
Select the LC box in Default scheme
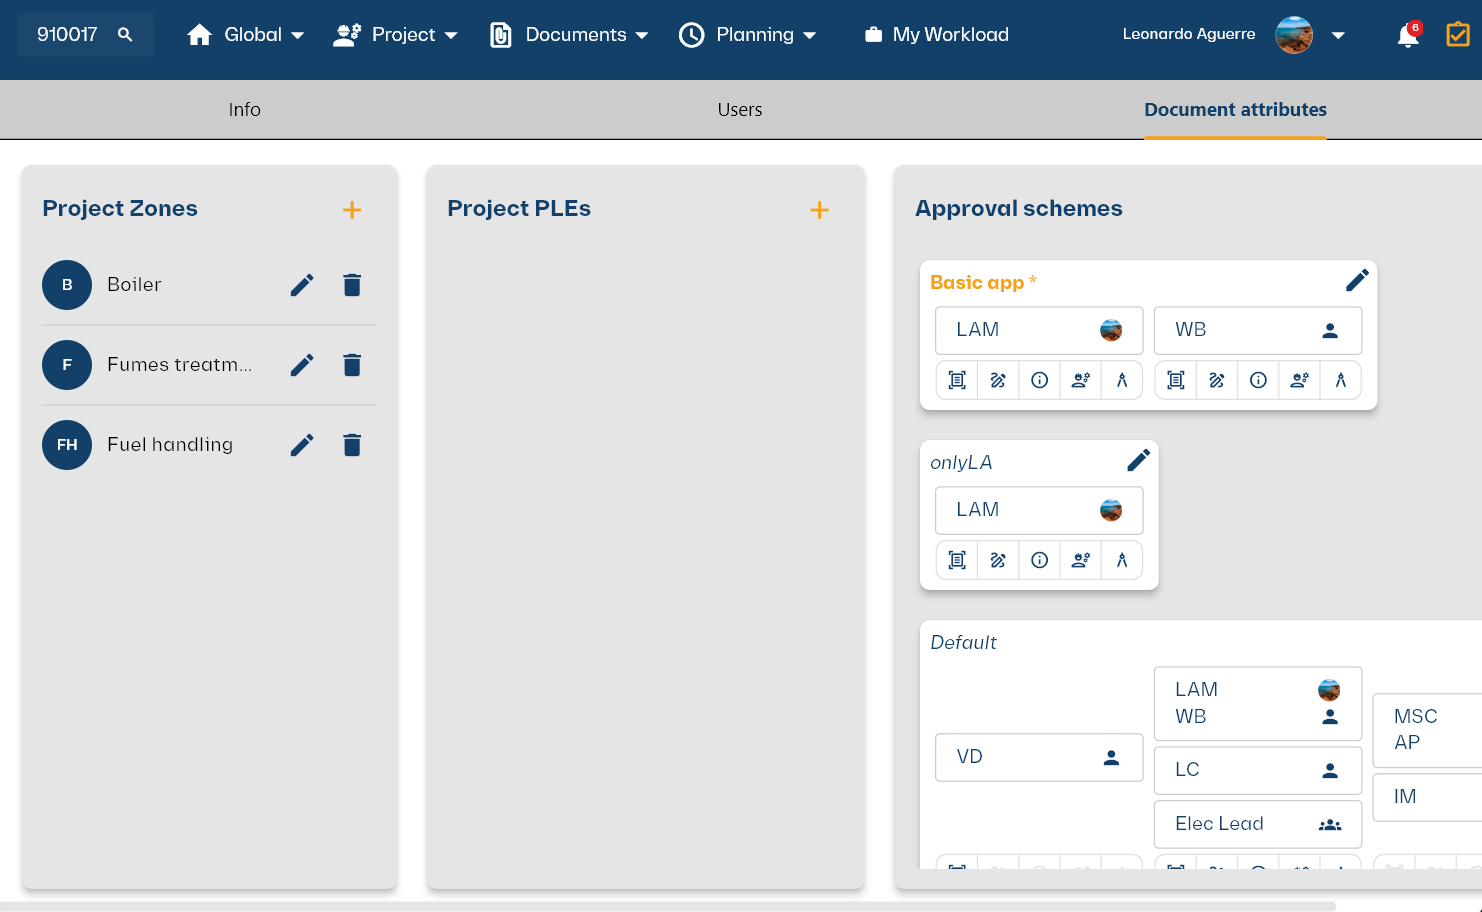click(1258, 770)
